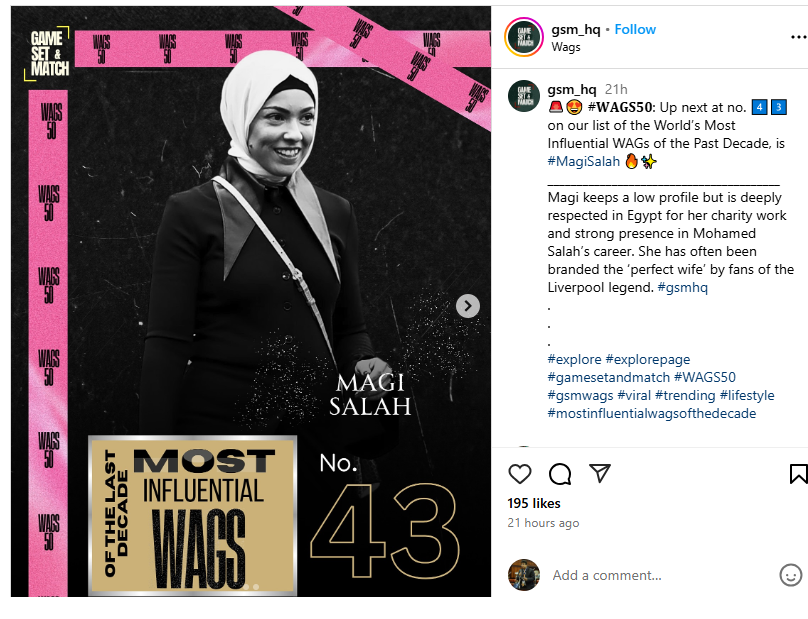Open gsm_hq username link in header
Viewport: 808px width, 619px height.
(576, 29)
